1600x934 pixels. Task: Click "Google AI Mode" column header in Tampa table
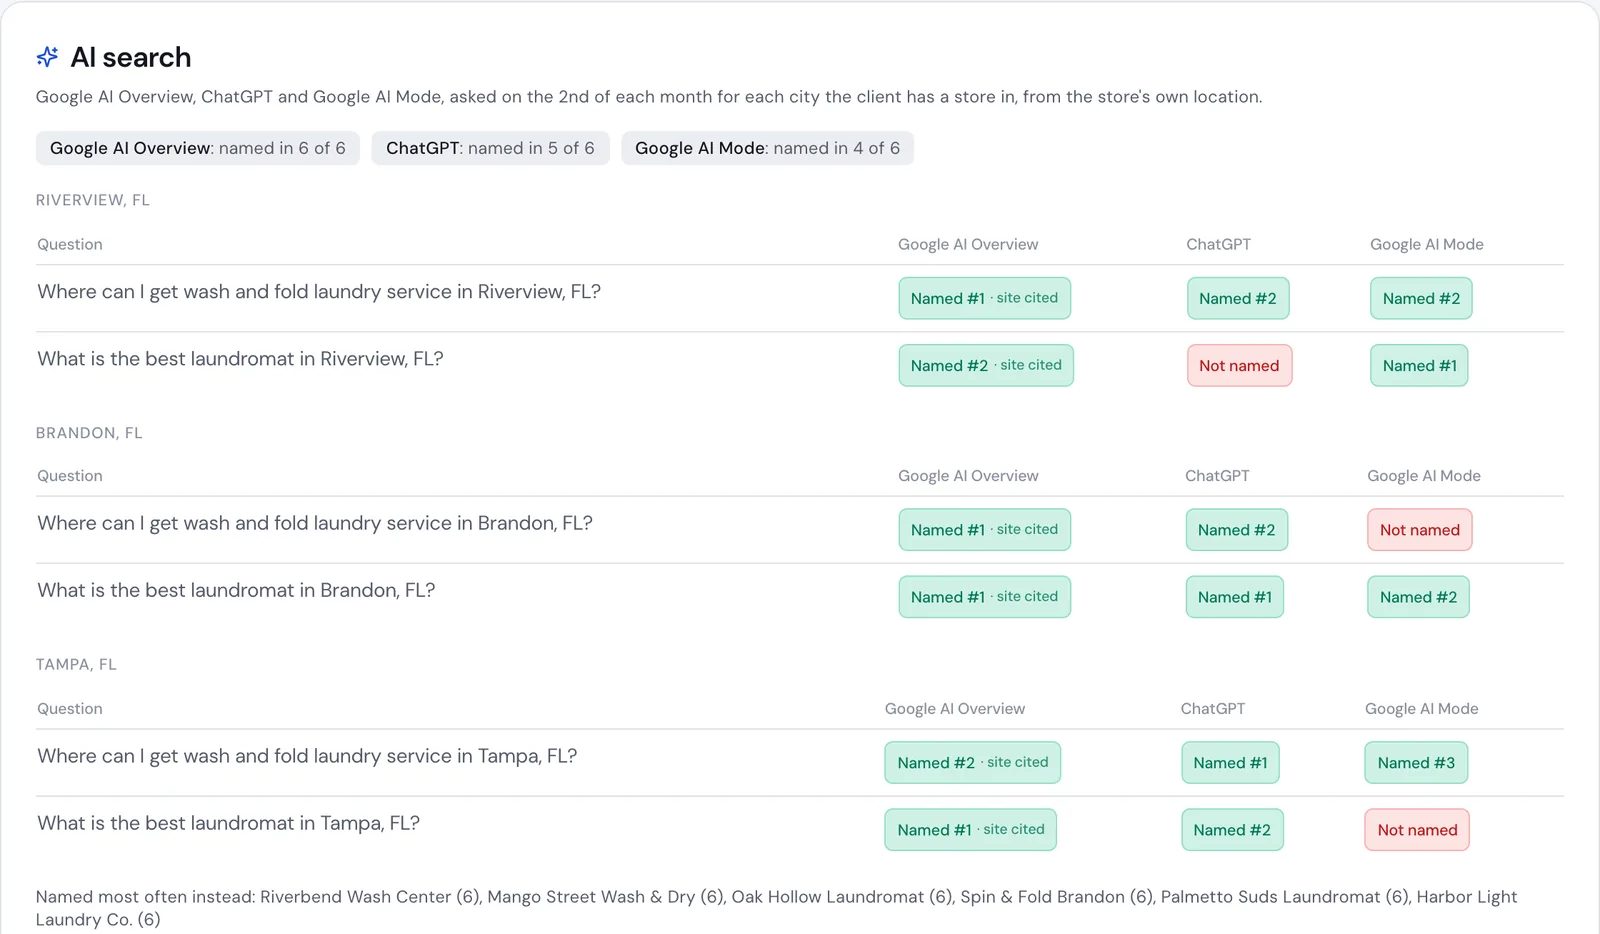point(1421,708)
